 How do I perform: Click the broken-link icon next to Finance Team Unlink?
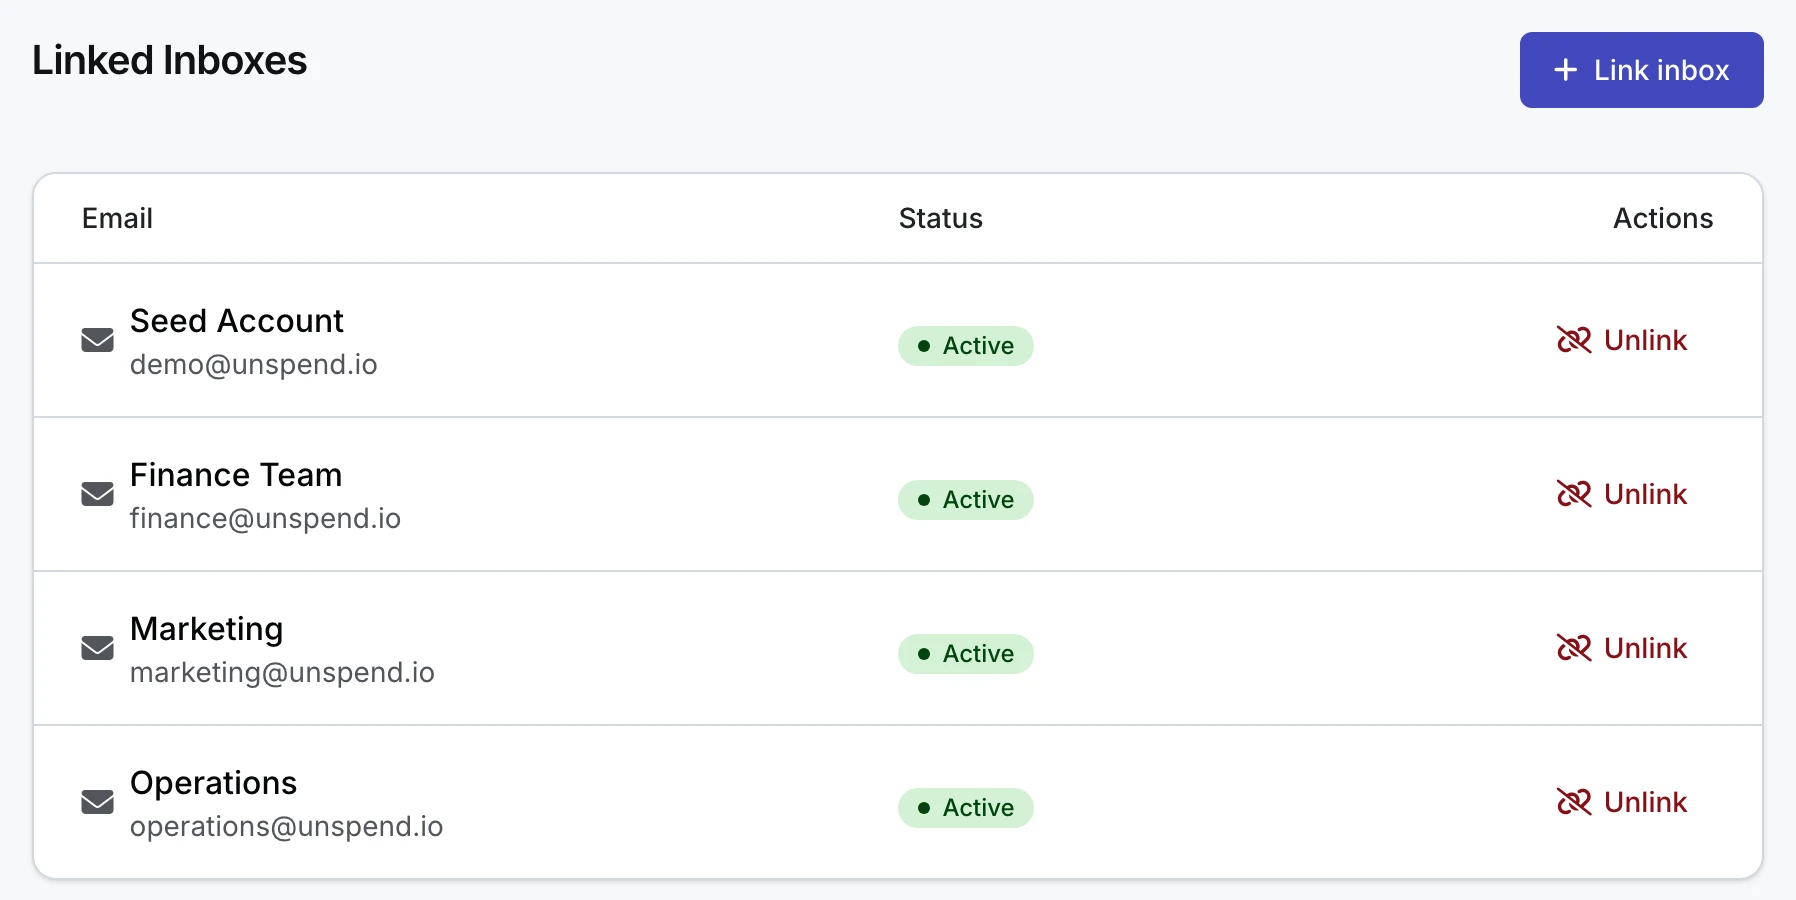pos(1575,494)
